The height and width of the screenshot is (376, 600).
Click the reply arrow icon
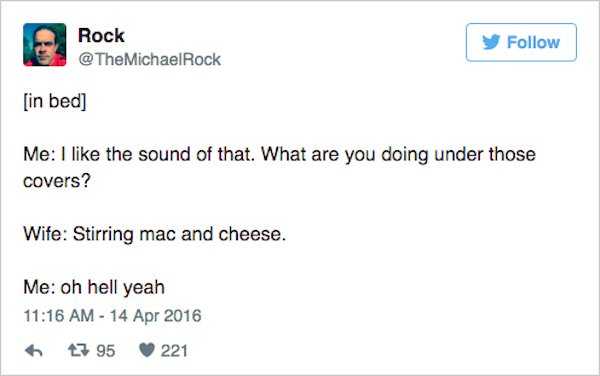pos(34,350)
